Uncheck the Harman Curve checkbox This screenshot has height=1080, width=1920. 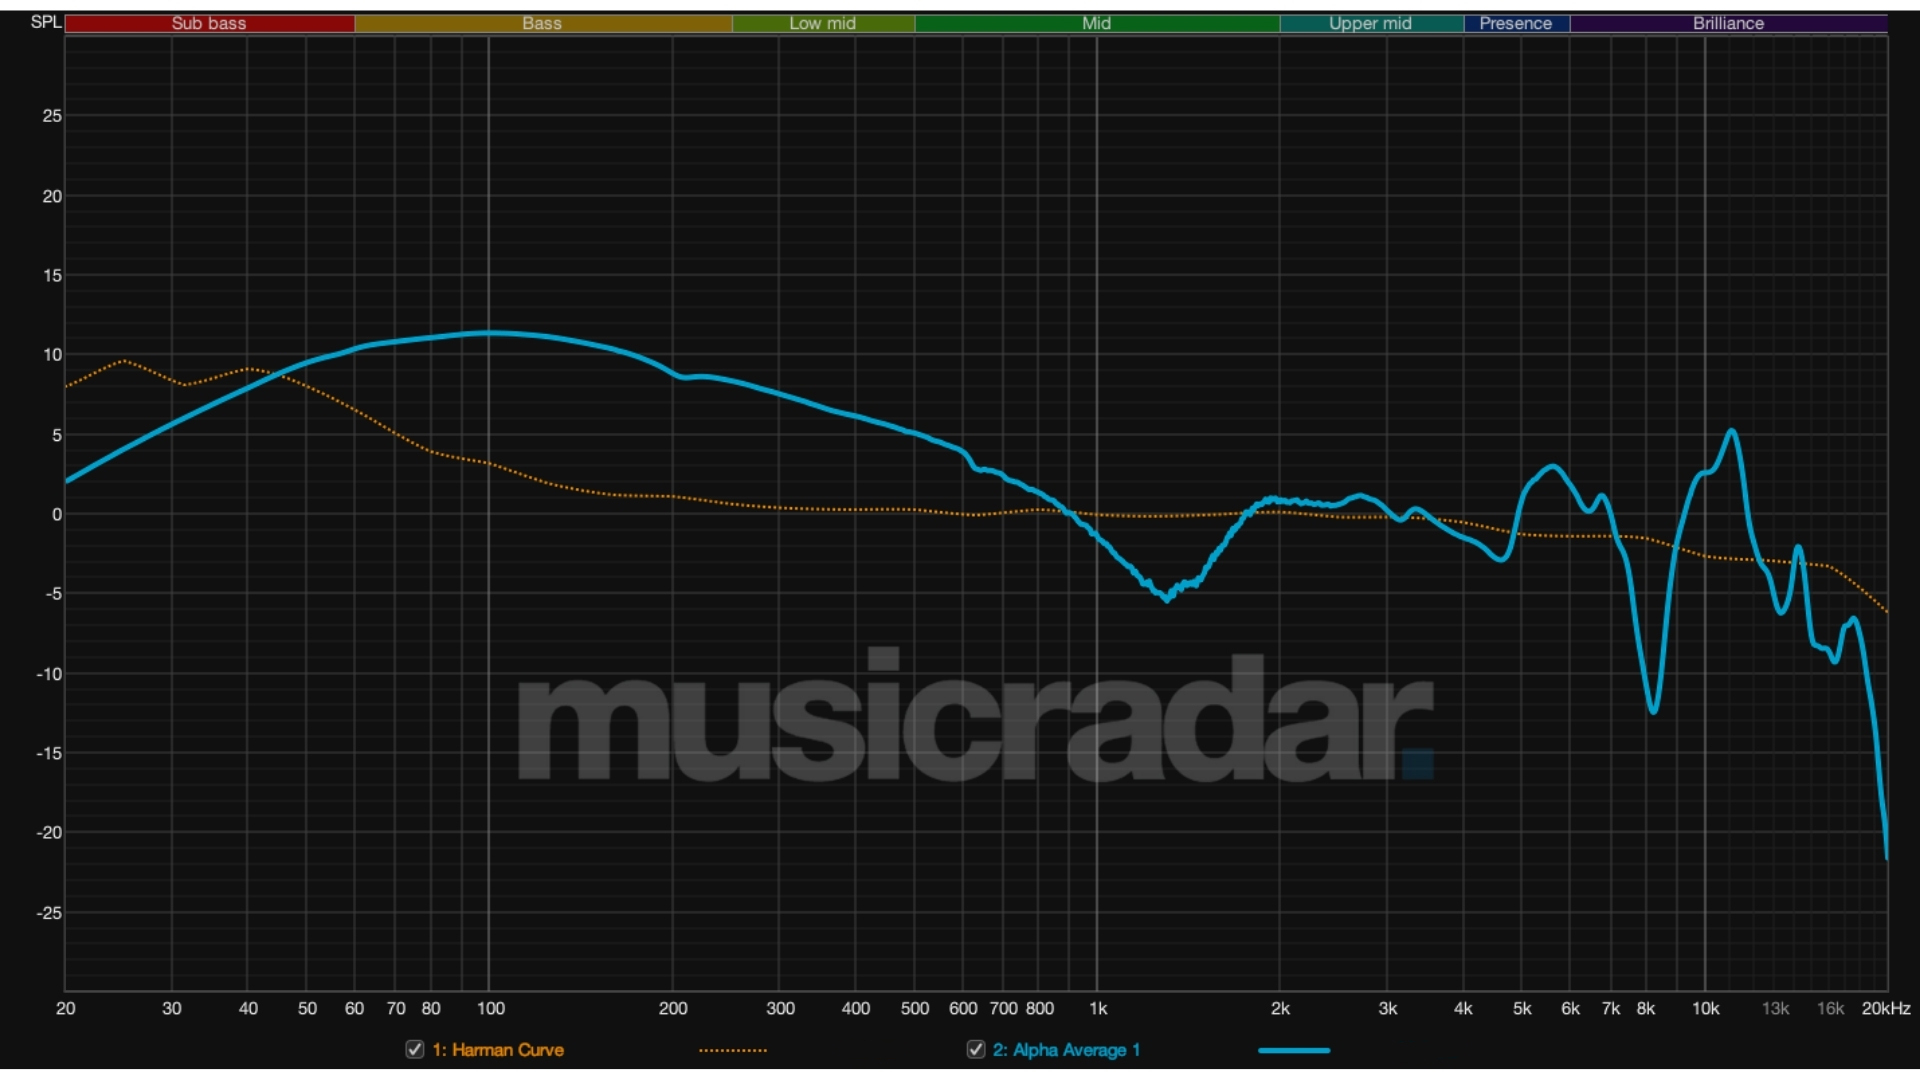(x=413, y=1050)
